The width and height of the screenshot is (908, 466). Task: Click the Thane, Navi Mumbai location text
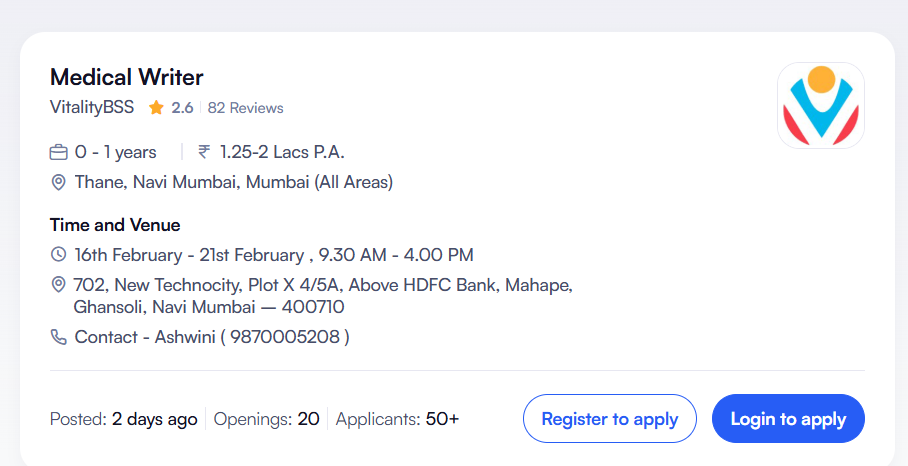click(233, 182)
